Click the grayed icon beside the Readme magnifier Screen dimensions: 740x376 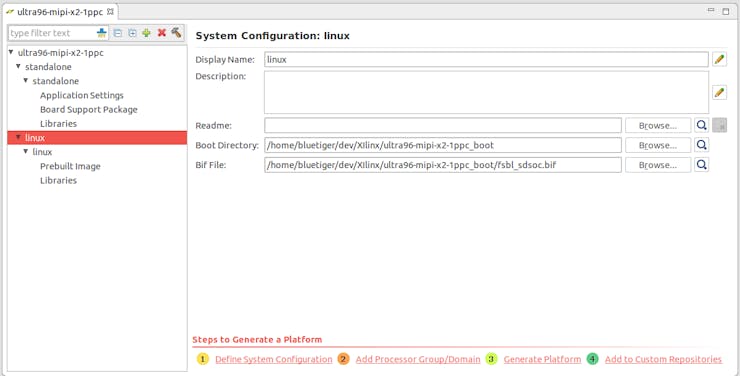(x=719, y=125)
